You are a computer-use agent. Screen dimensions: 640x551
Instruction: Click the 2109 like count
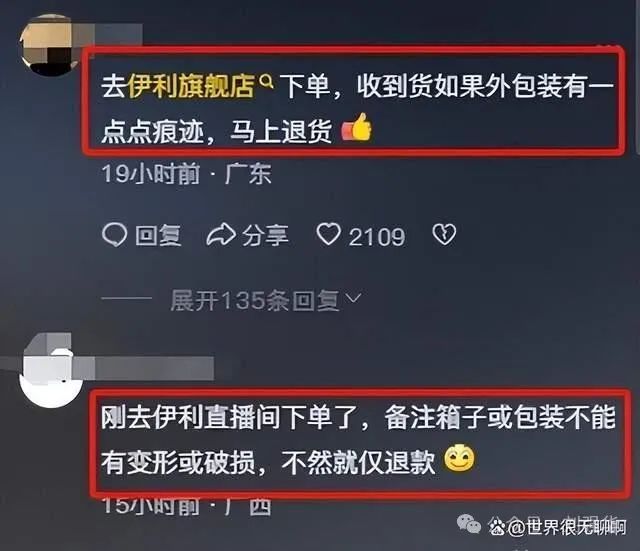click(377, 237)
